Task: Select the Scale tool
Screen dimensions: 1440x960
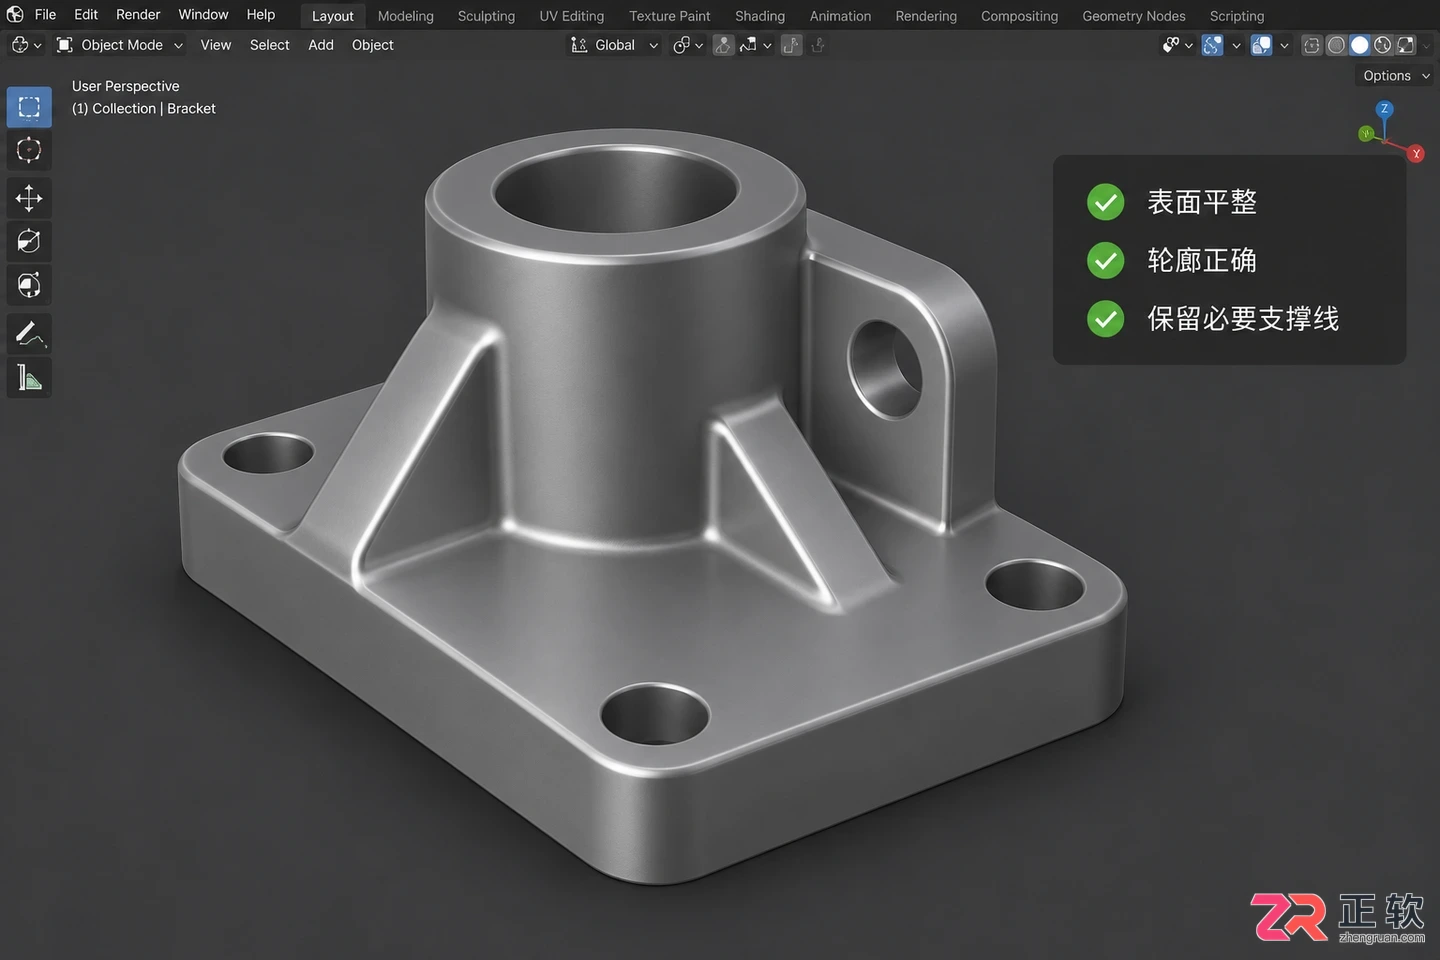Action: pos(29,285)
